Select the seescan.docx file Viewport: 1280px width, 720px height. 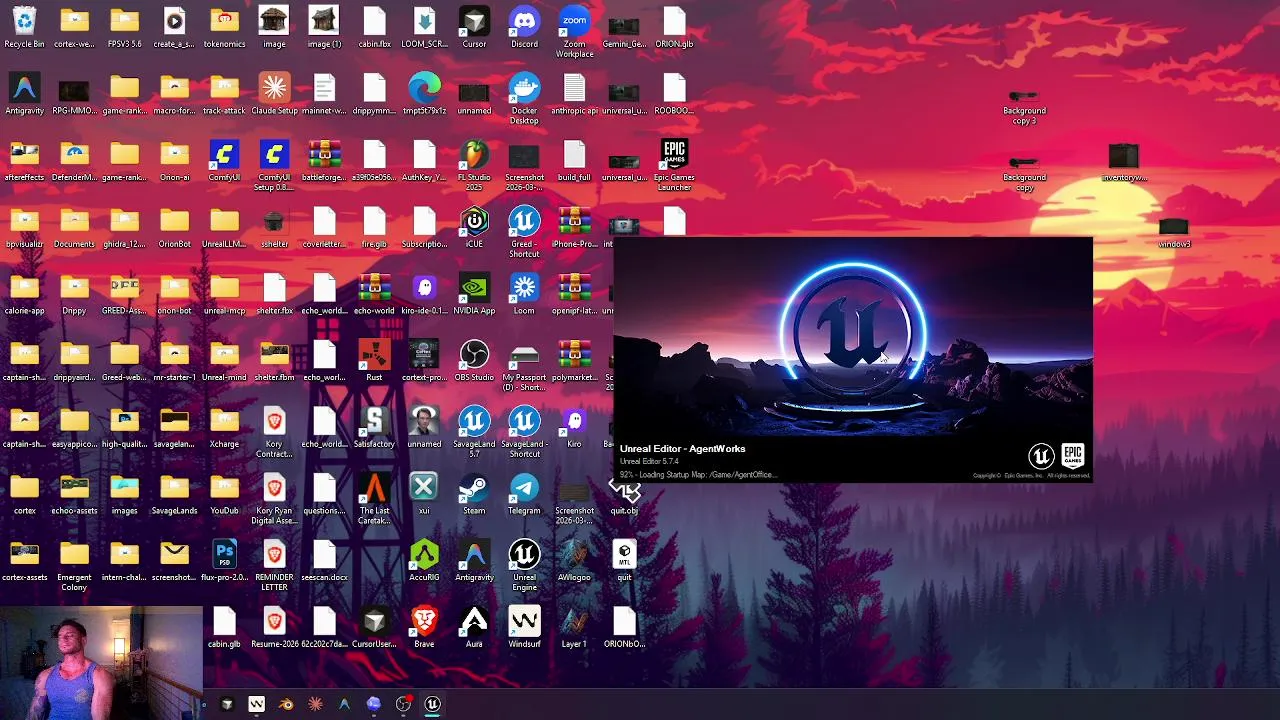tap(324, 562)
